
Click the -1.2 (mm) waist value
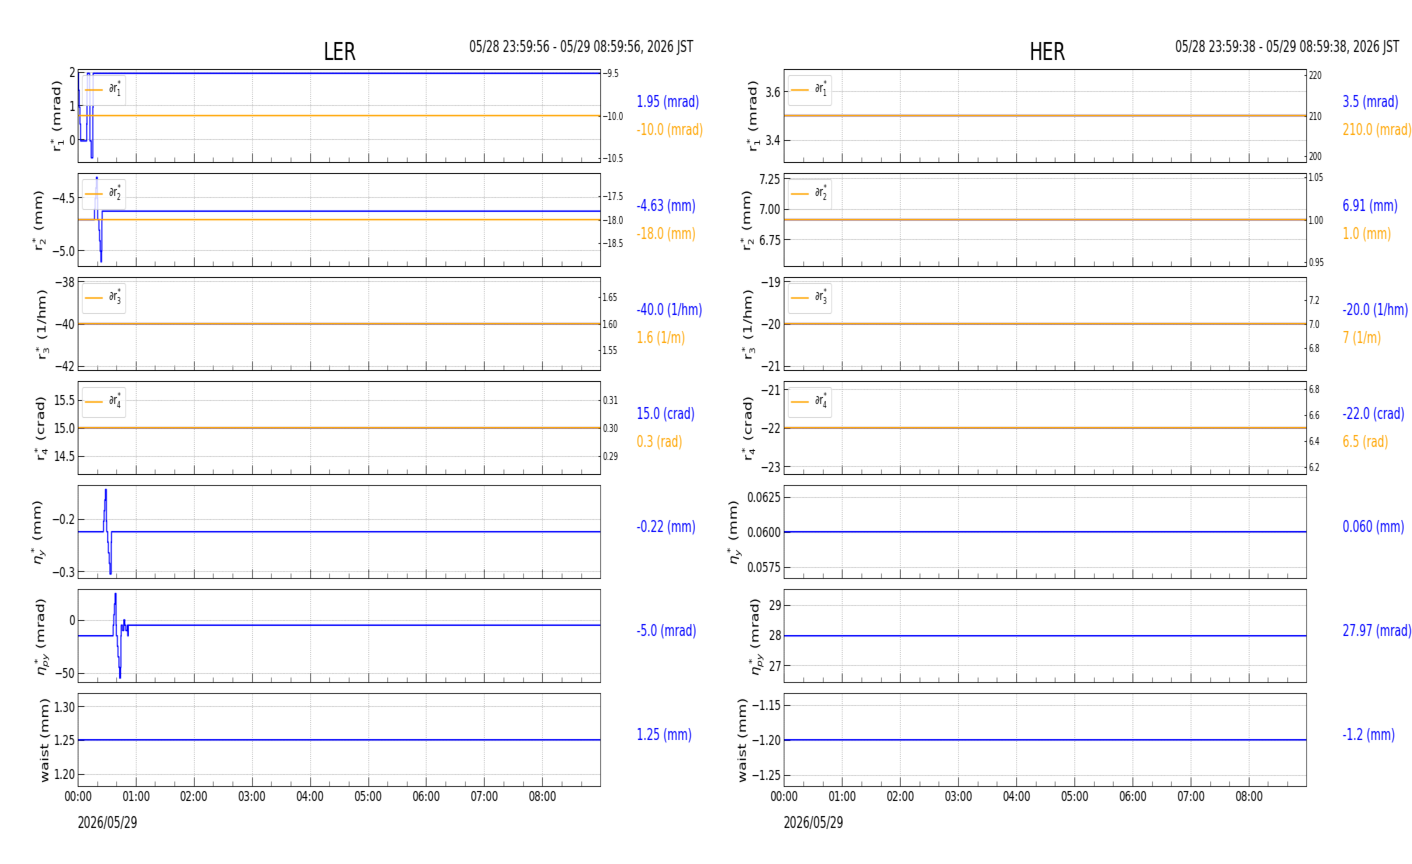click(x=1368, y=735)
